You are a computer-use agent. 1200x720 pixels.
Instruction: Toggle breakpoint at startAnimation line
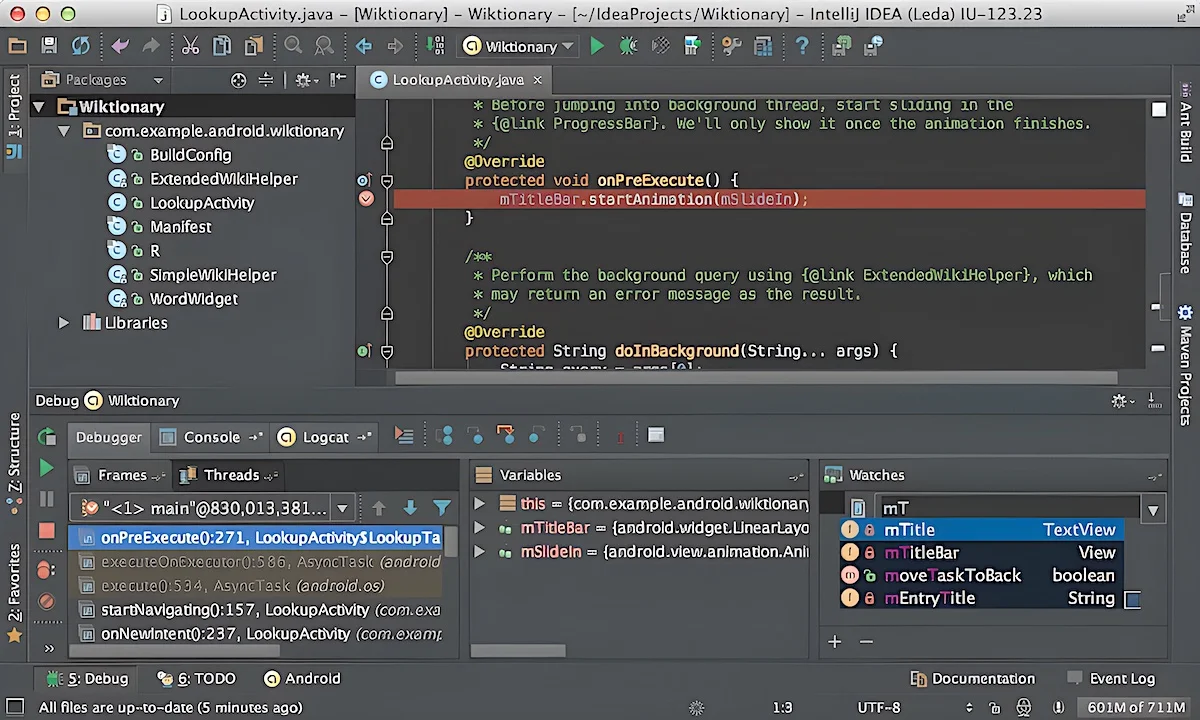click(366, 199)
